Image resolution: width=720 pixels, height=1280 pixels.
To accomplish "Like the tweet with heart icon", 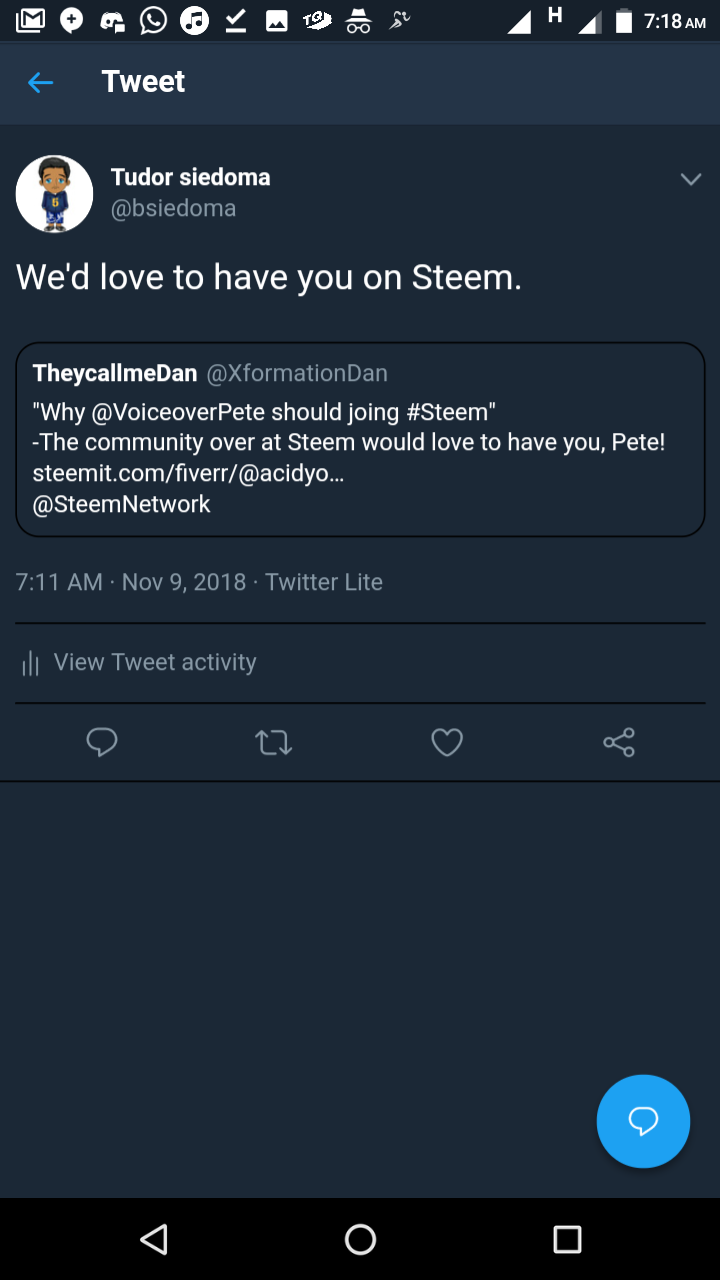I will click(447, 742).
